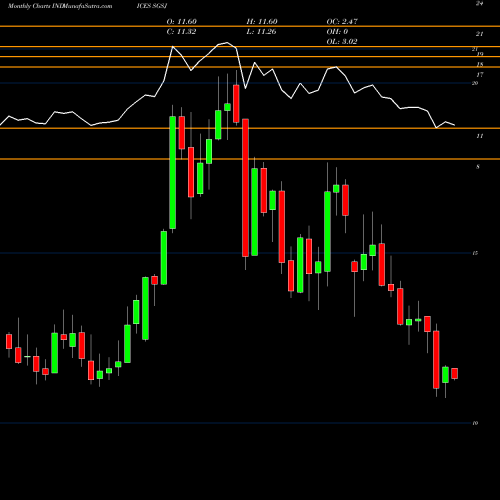This screenshot has width=500, height=500.
Task: Click the 'OH: 0' readout
Action: click(337, 32)
